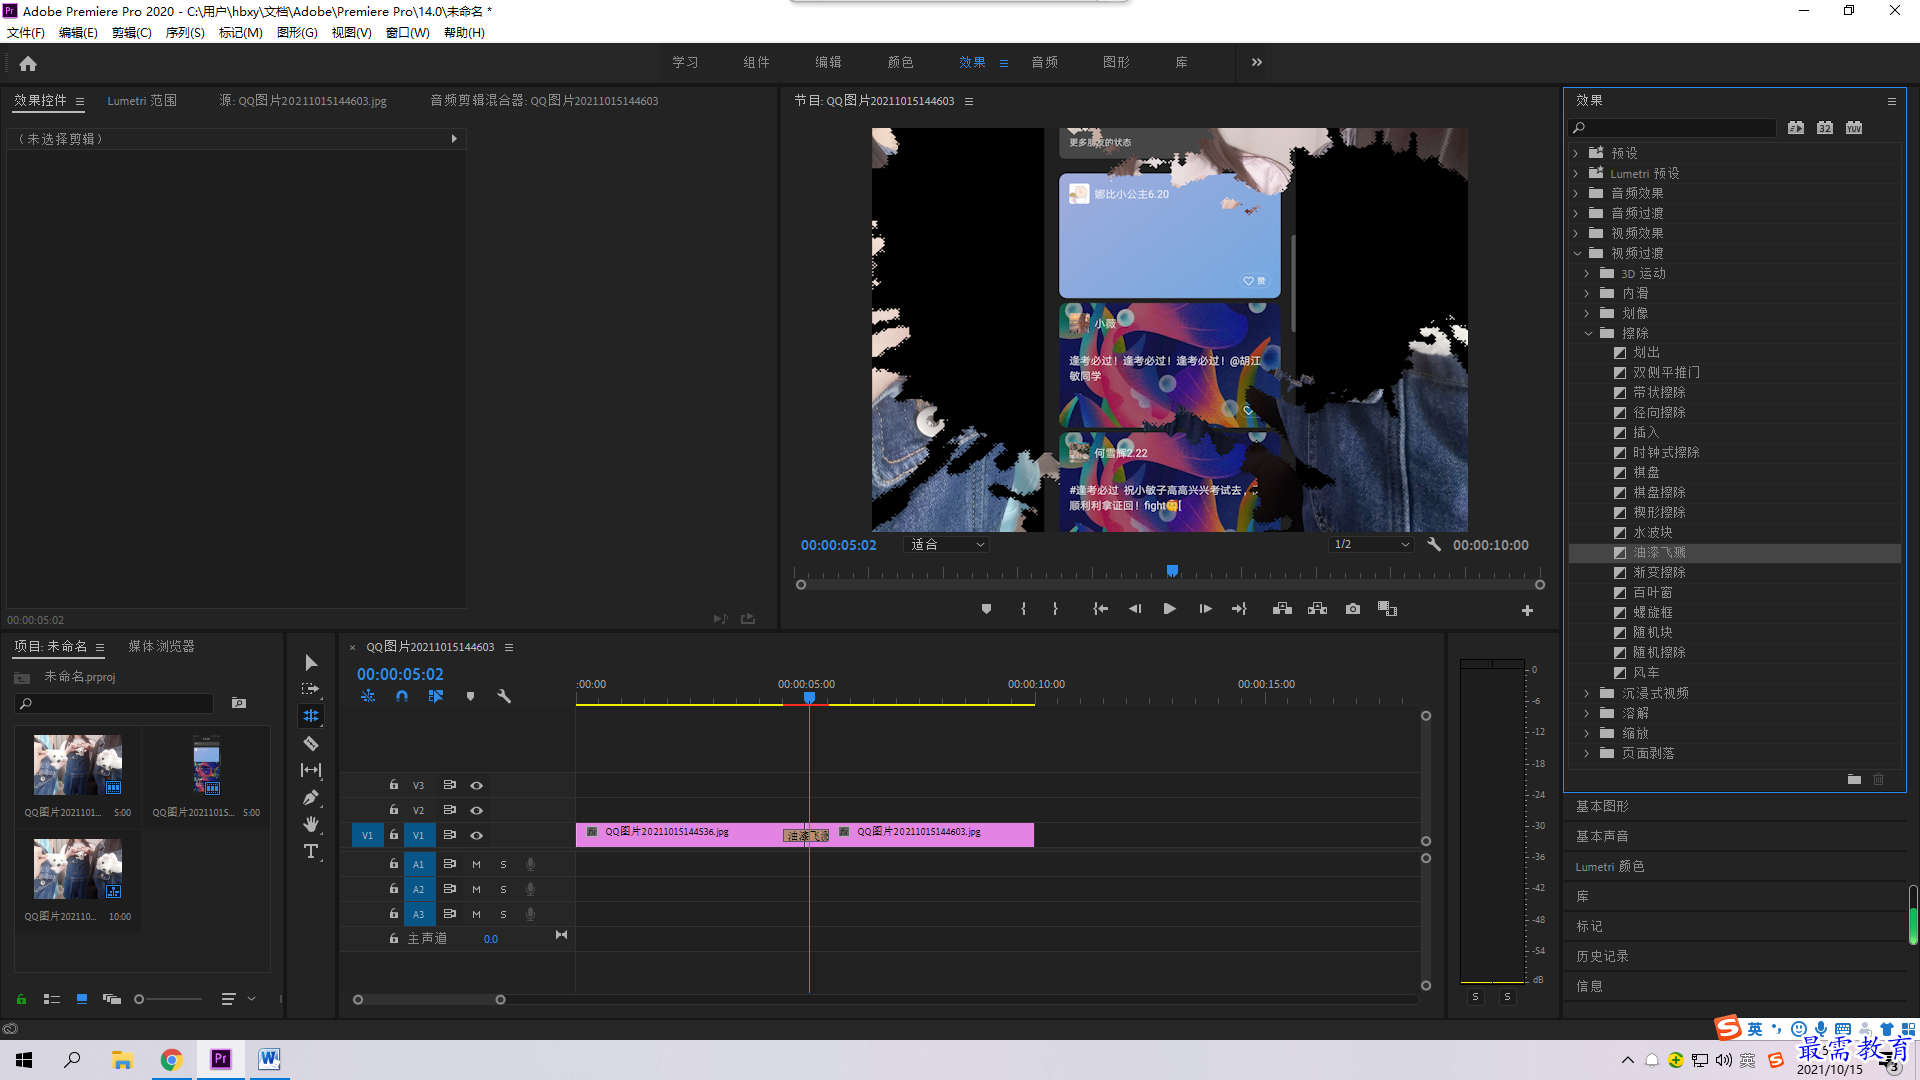Click Mark In button
This screenshot has height=1080, width=1920.
(1023, 609)
